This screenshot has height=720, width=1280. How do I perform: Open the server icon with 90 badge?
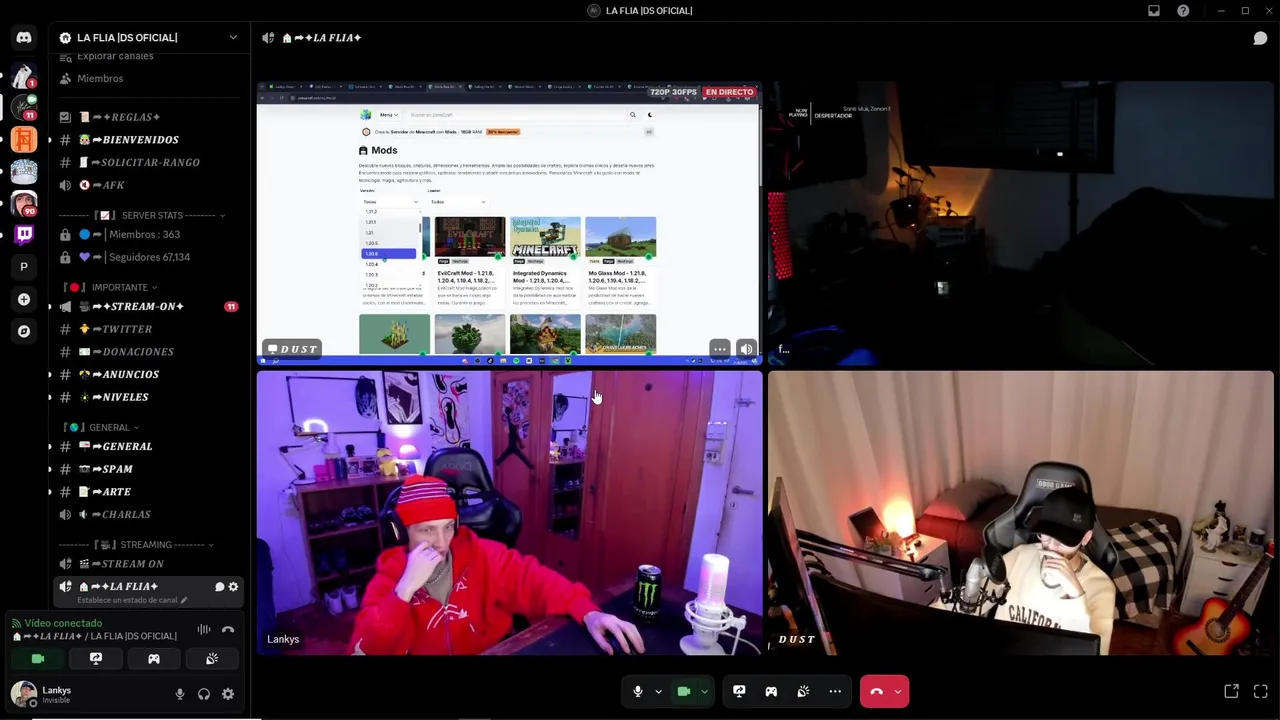tap(24, 203)
